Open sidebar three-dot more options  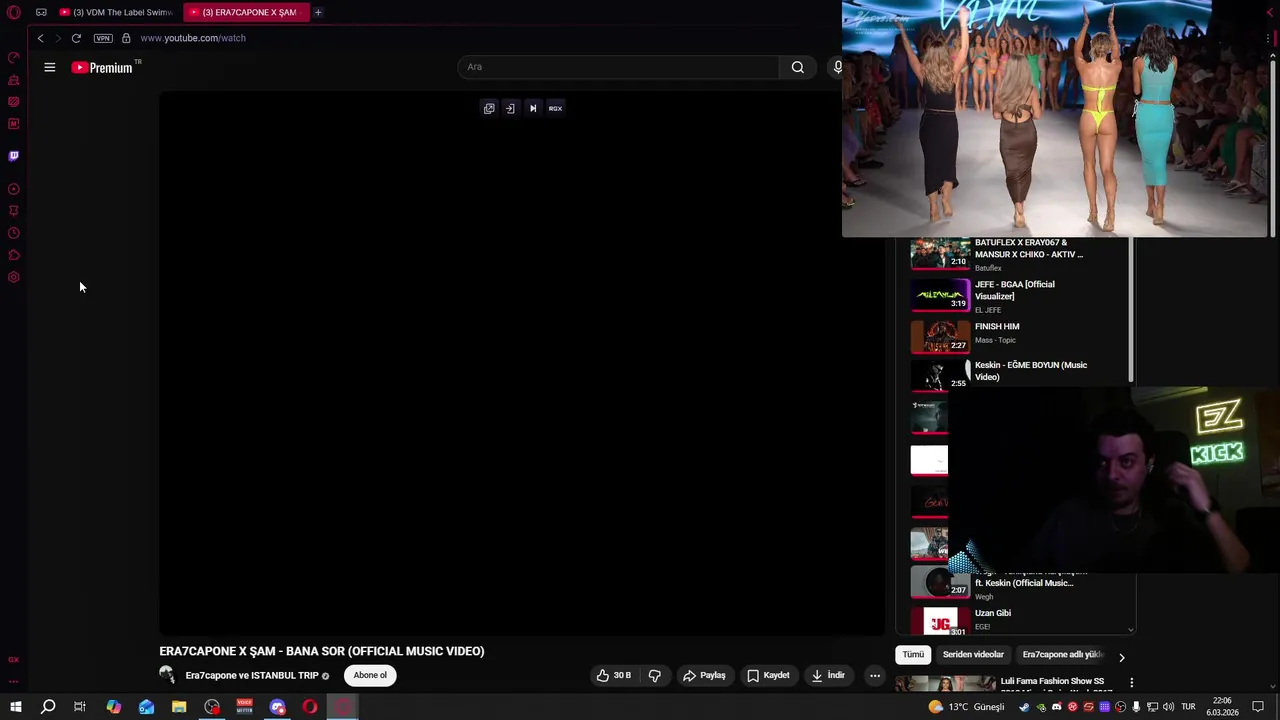(x=14, y=681)
